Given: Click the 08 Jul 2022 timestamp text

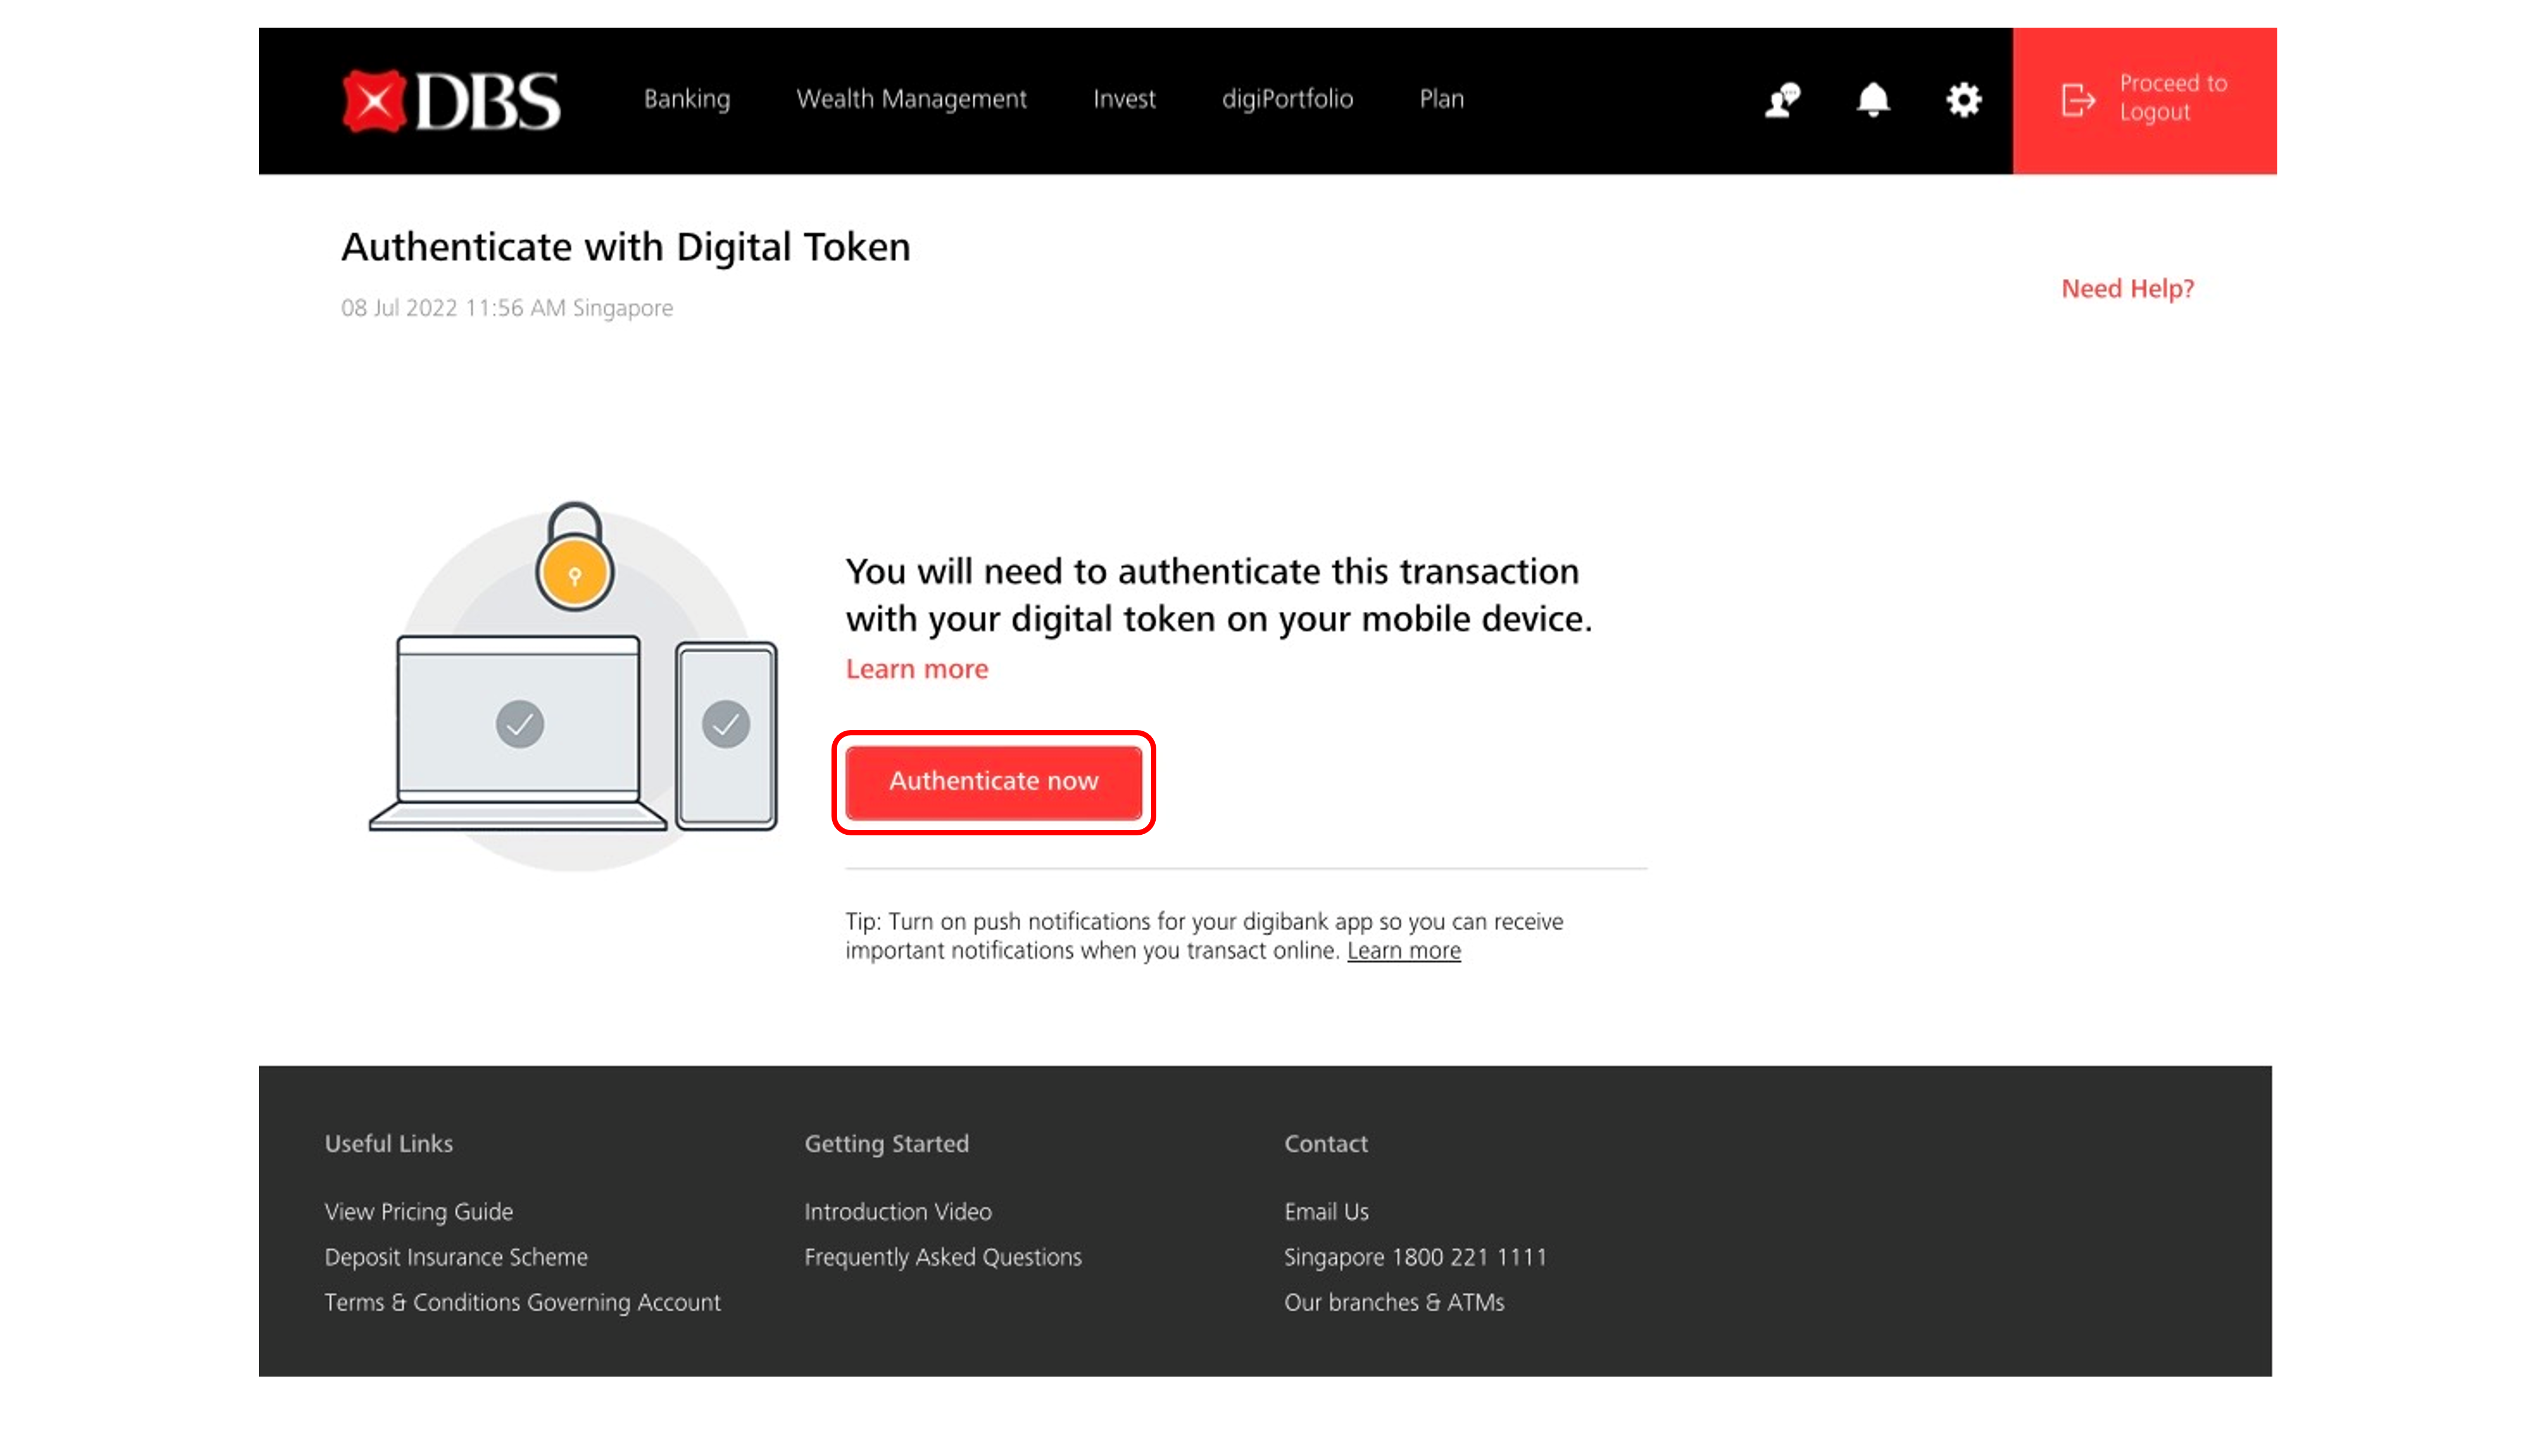Looking at the screenshot, I should click(x=506, y=308).
